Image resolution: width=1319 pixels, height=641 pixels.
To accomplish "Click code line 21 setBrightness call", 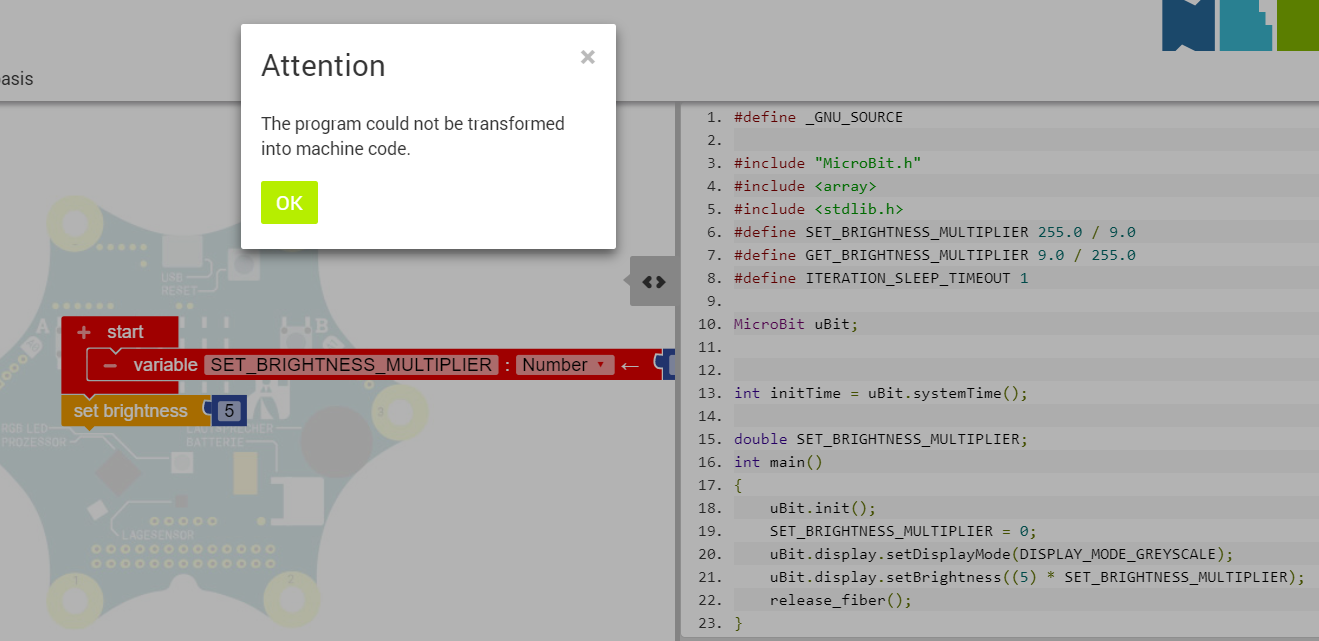I will pyautogui.click(x=1037, y=577).
